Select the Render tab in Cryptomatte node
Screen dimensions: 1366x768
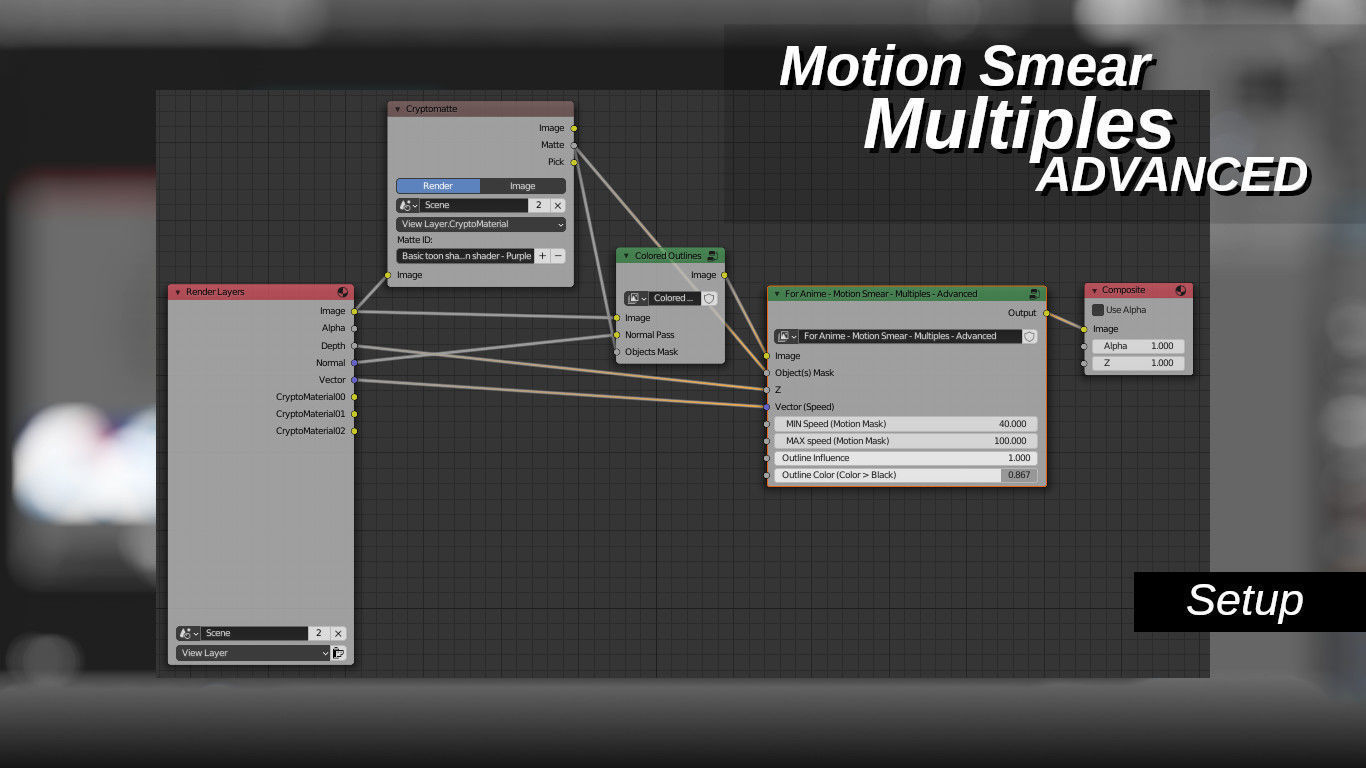(x=438, y=186)
